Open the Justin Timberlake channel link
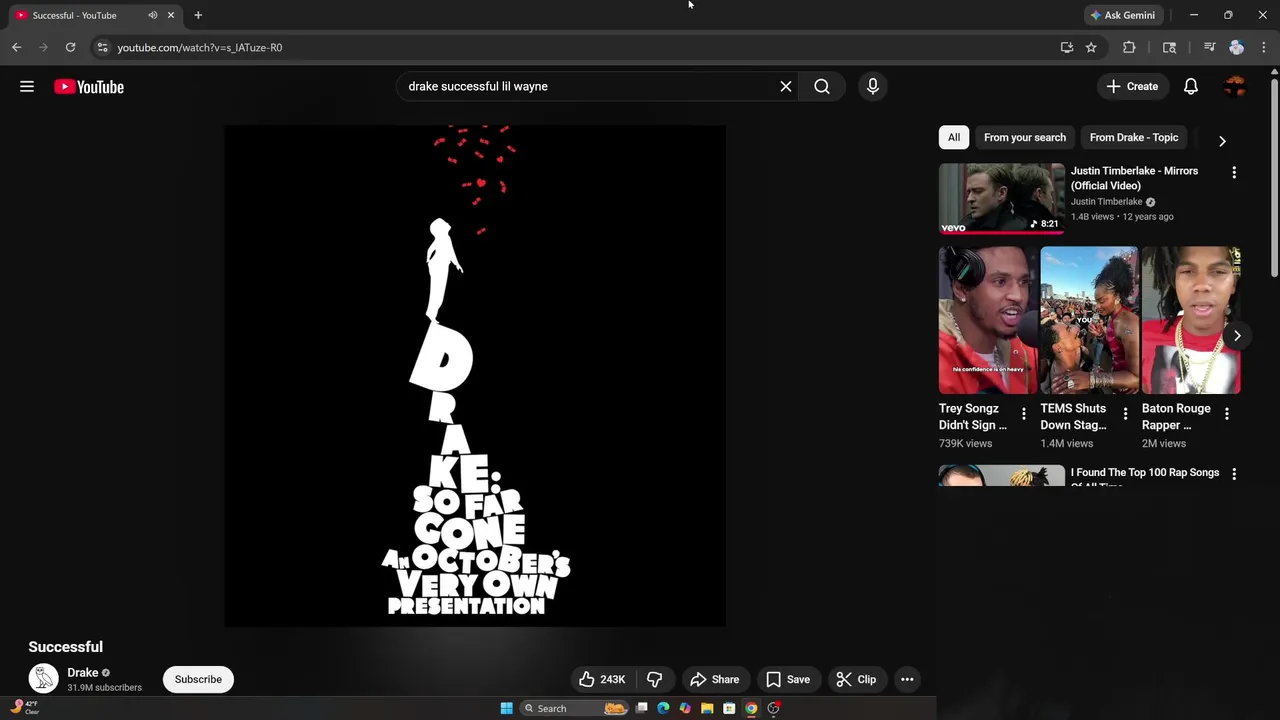The height and width of the screenshot is (720, 1280). point(1106,202)
